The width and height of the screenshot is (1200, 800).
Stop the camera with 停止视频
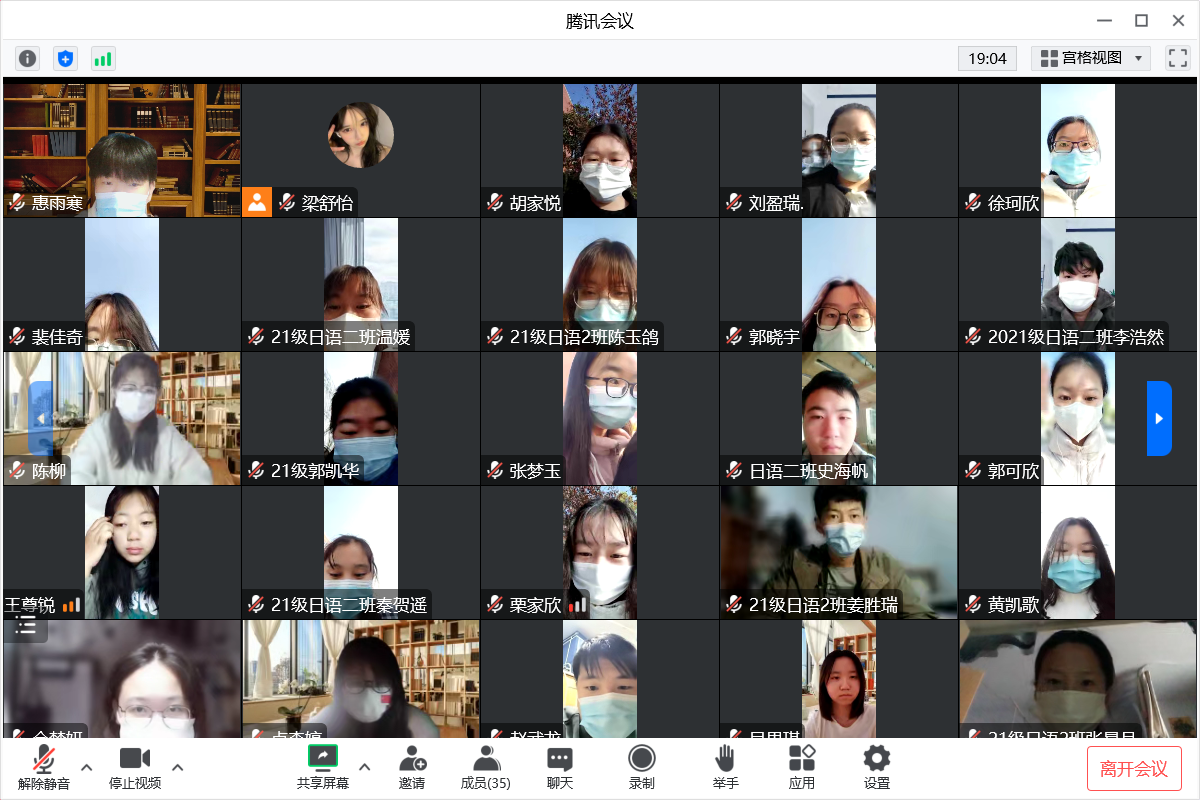click(135, 767)
